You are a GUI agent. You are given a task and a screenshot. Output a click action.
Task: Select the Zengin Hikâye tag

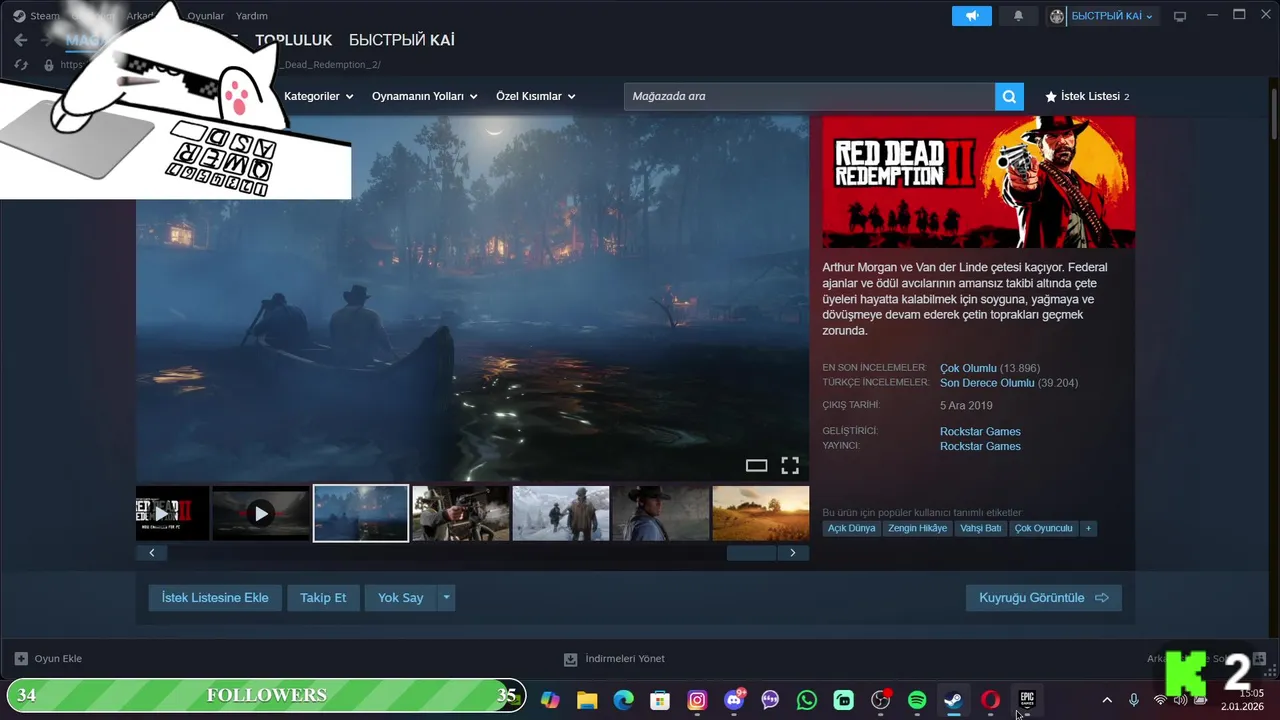click(x=917, y=528)
